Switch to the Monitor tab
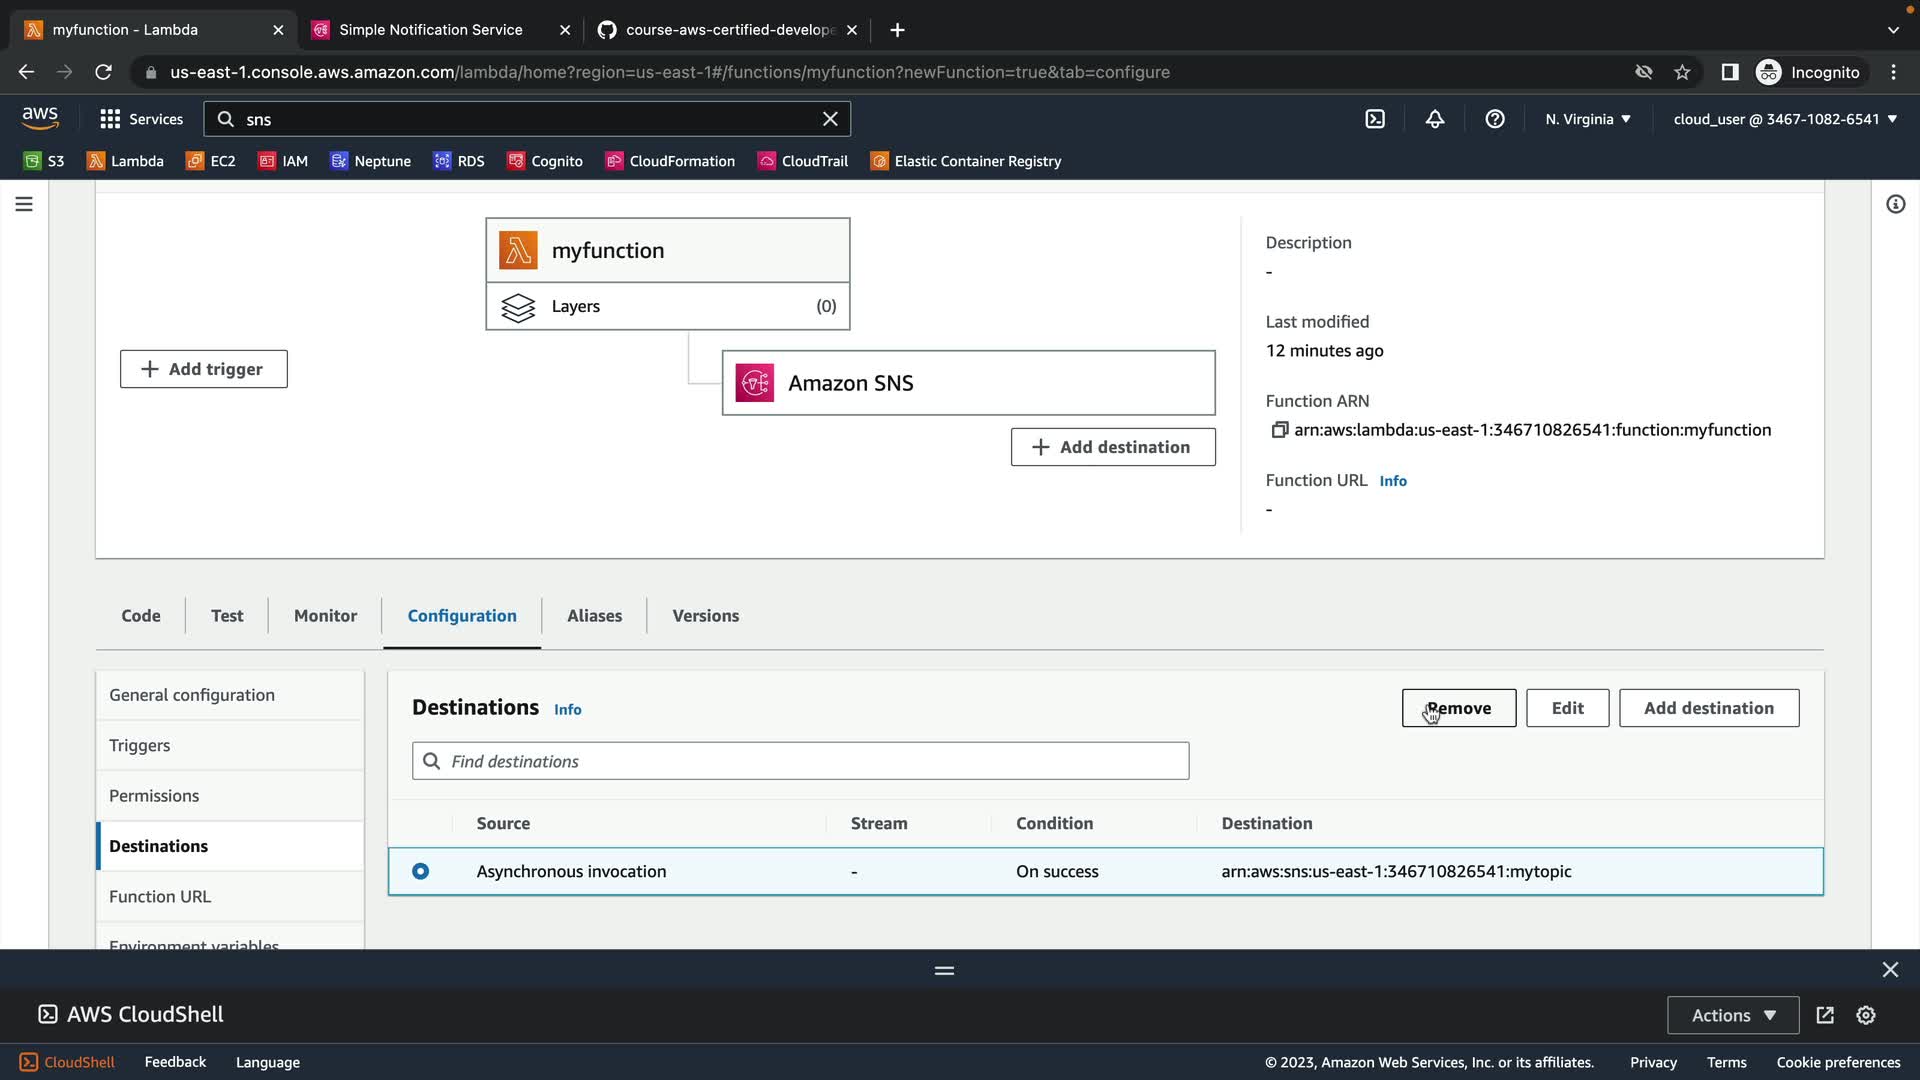 point(325,616)
